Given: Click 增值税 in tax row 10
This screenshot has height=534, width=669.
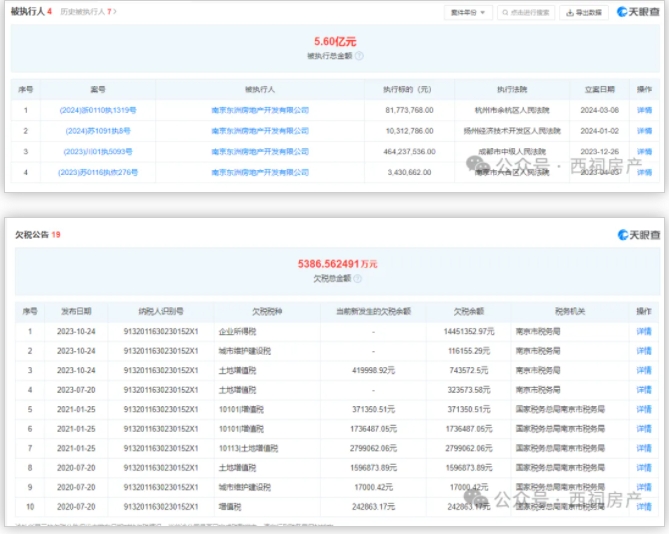Looking at the screenshot, I should (x=230, y=507).
